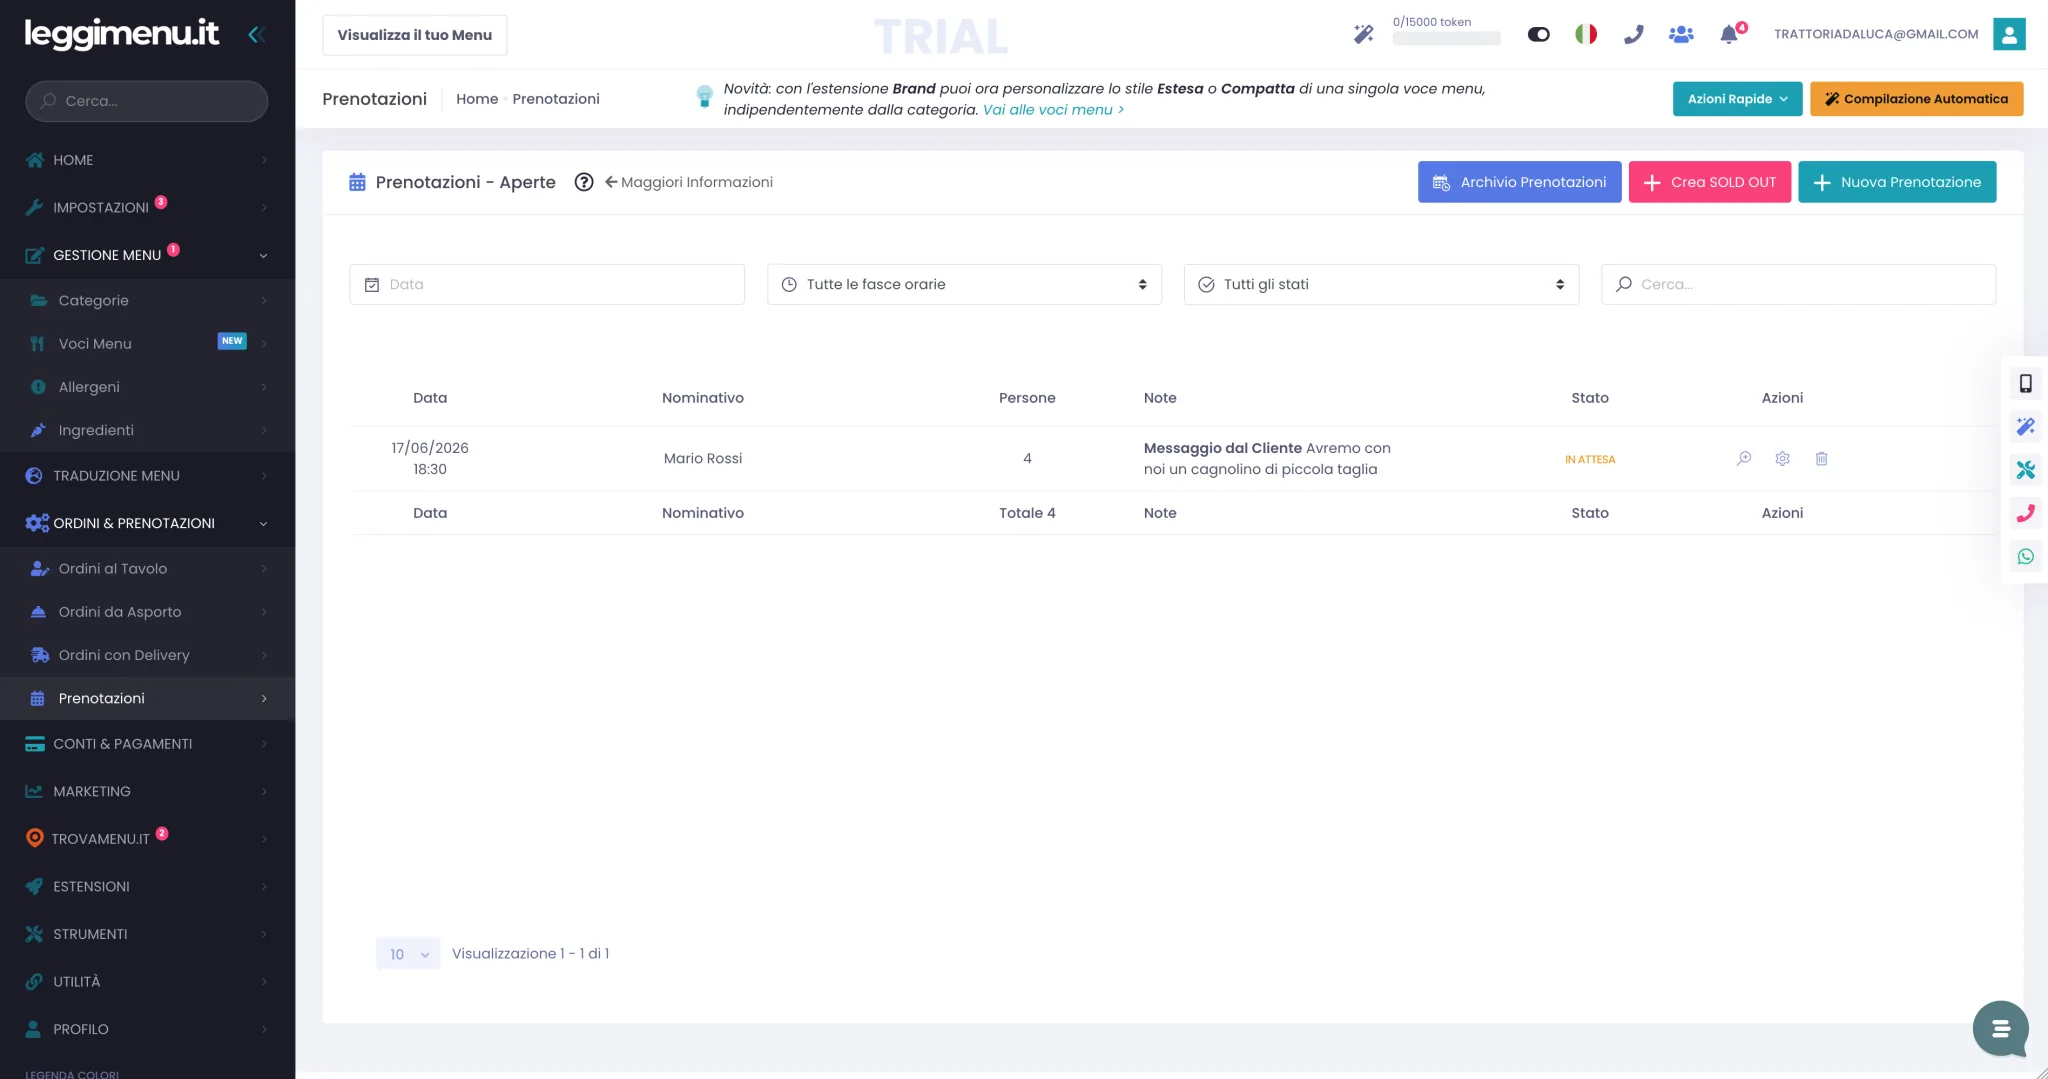Image resolution: width=2048 pixels, height=1079 pixels.
Task: Open the Tutti gli stati dropdown
Action: pyautogui.click(x=1381, y=284)
